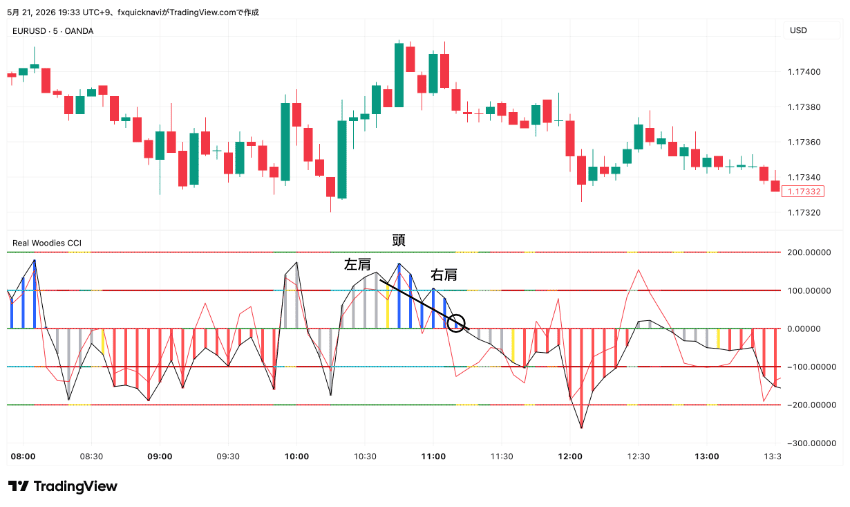Click the 09:00 time axis label
The image size is (850, 507).
(x=160, y=457)
